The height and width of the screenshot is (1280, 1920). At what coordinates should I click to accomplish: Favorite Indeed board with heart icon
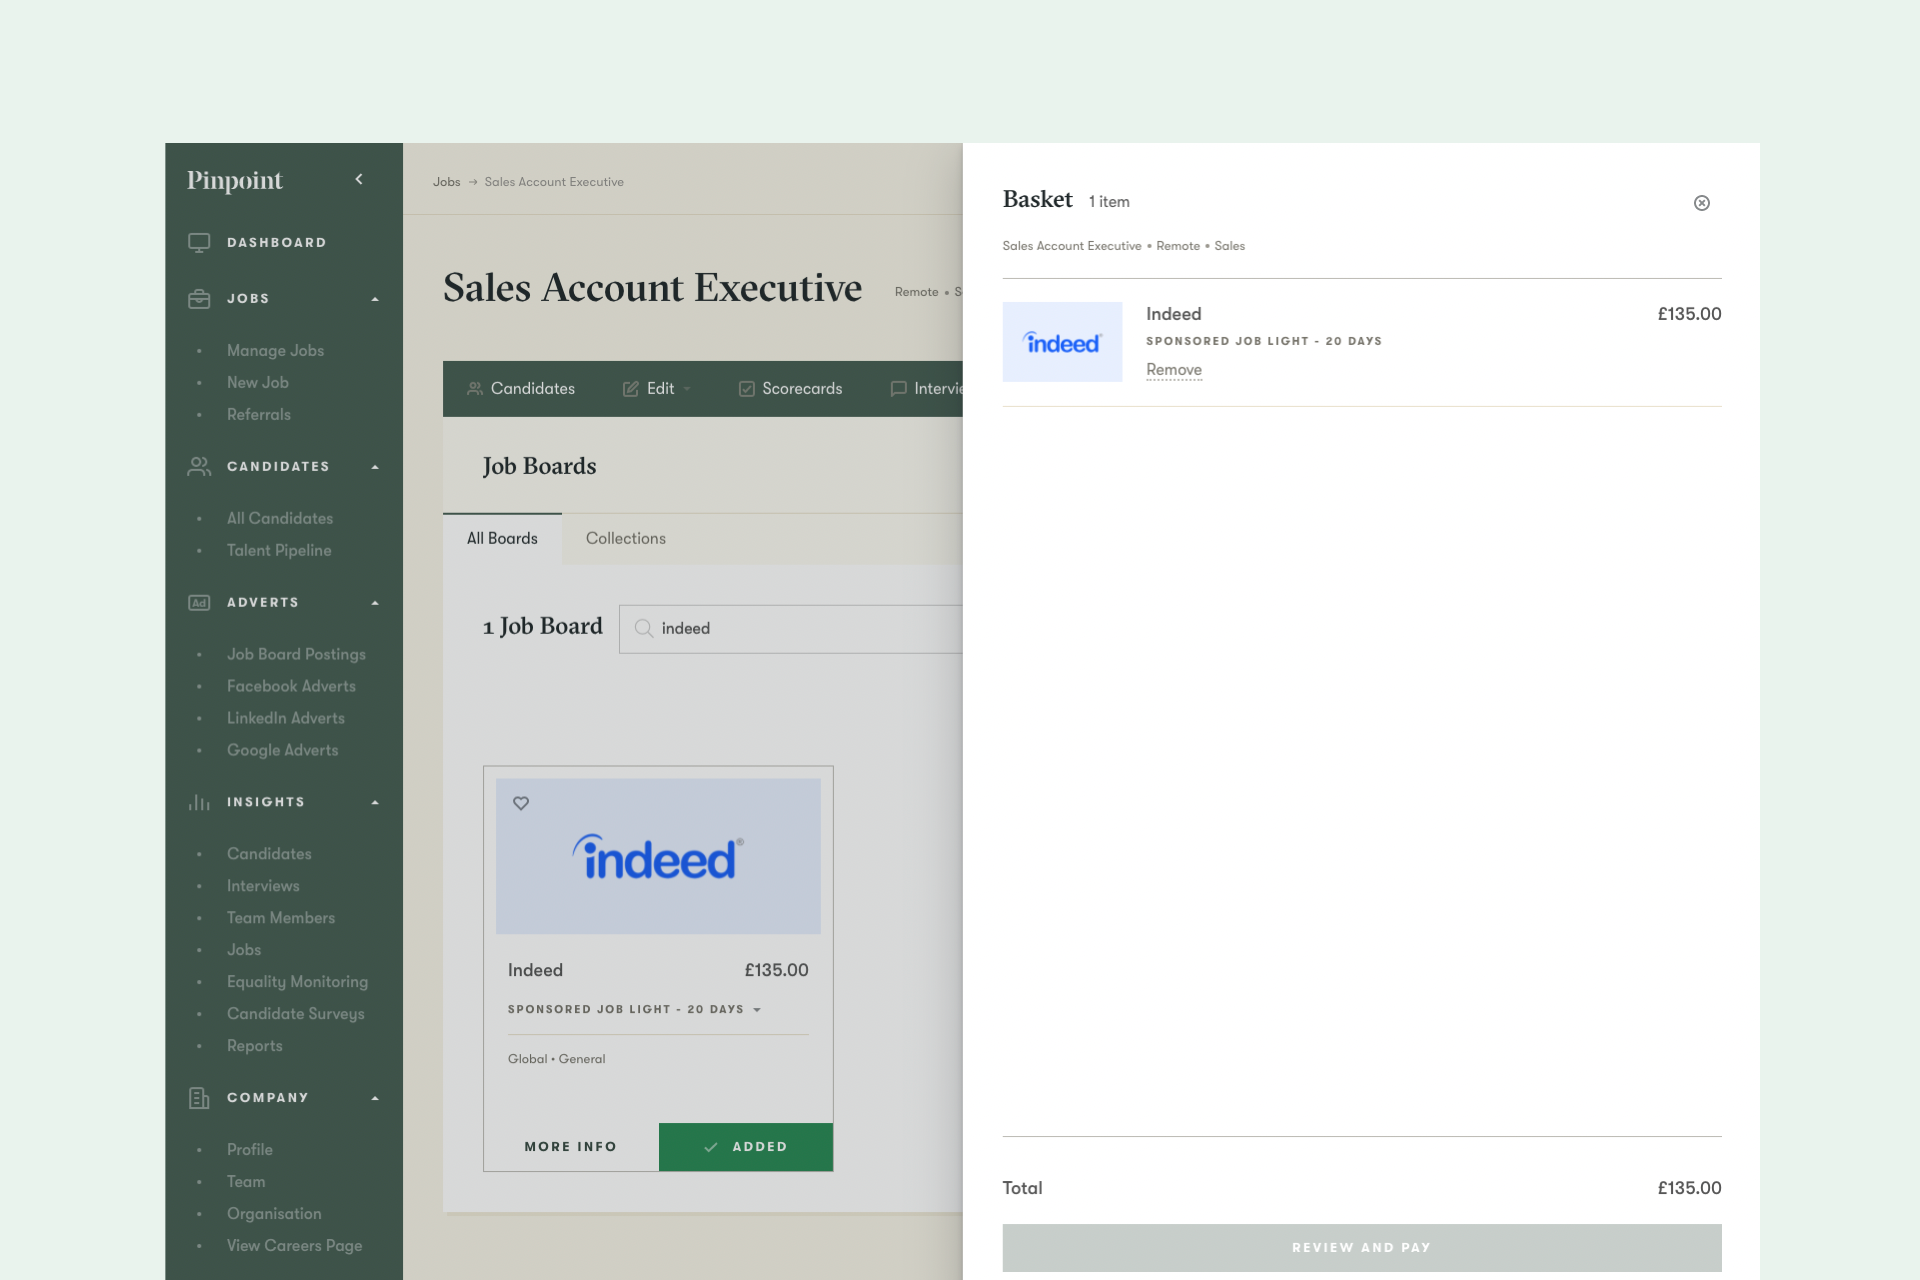[x=521, y=803]
